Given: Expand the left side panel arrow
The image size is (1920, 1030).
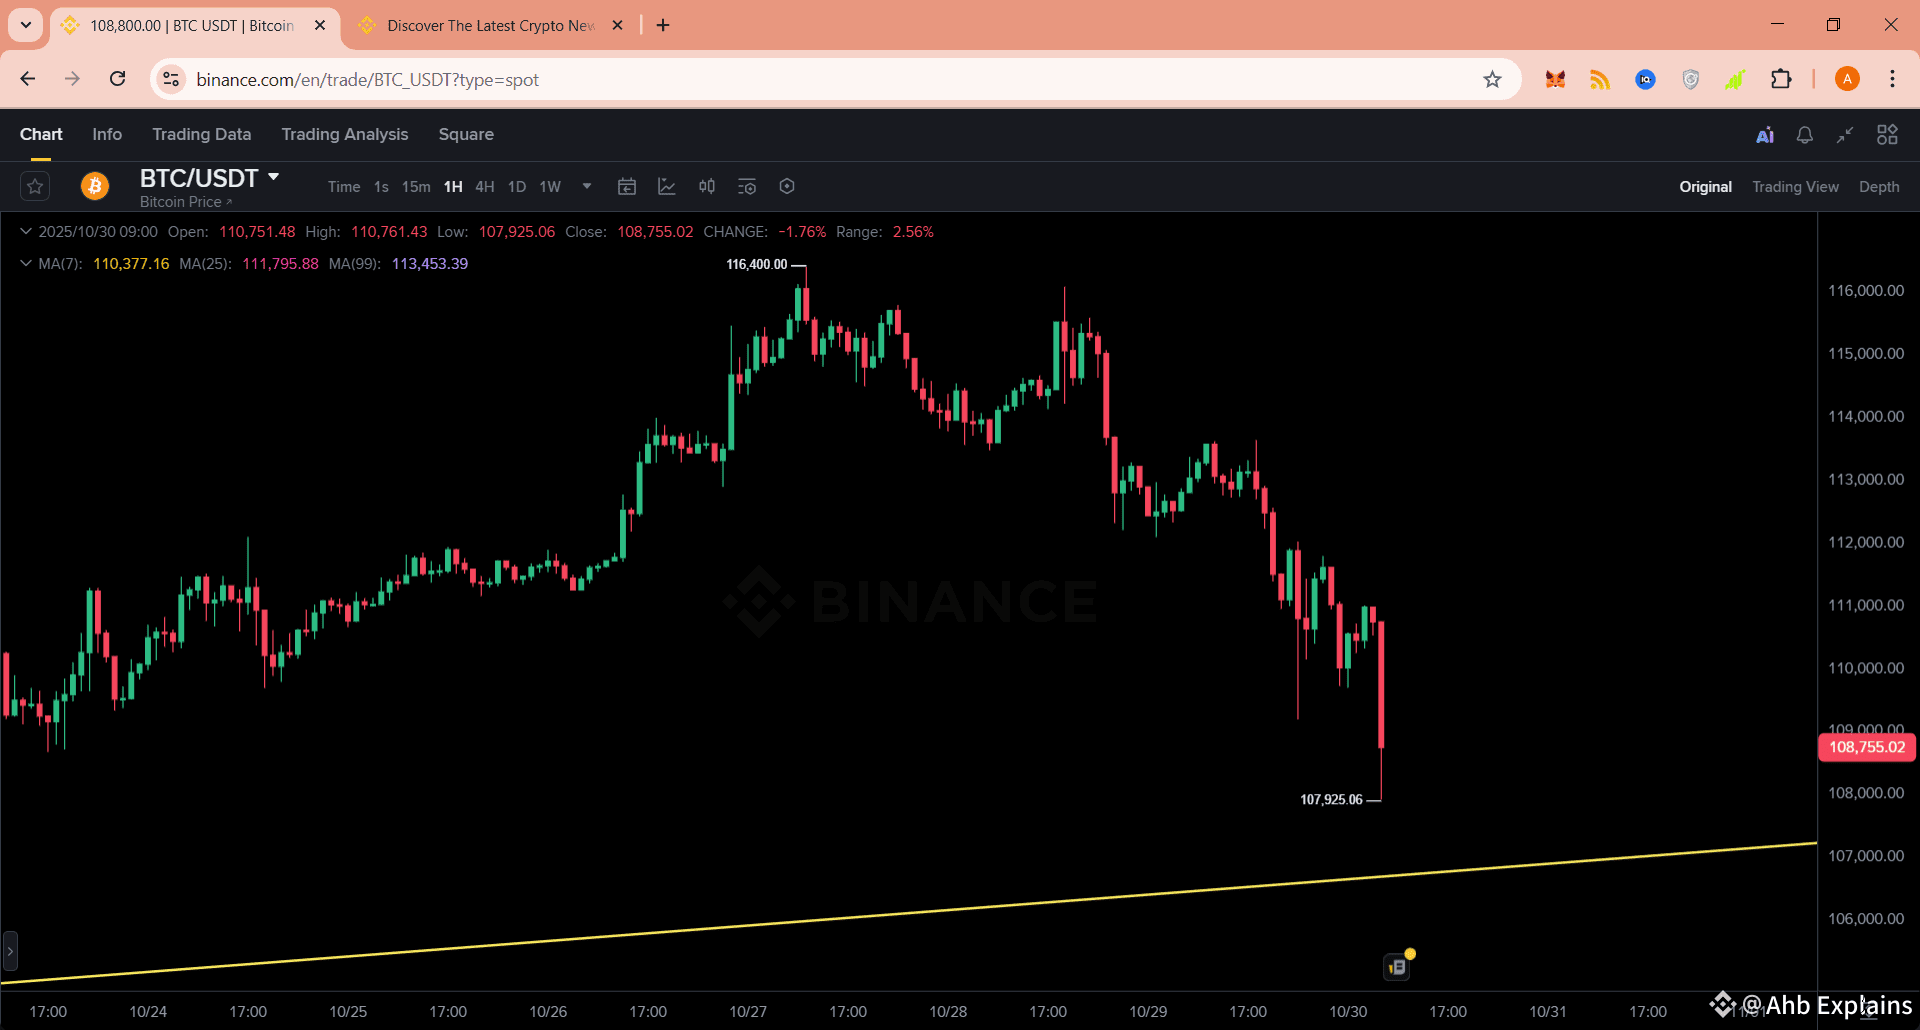Looking at the screenshot, I should pyautogui.click(x=10, y=951).
